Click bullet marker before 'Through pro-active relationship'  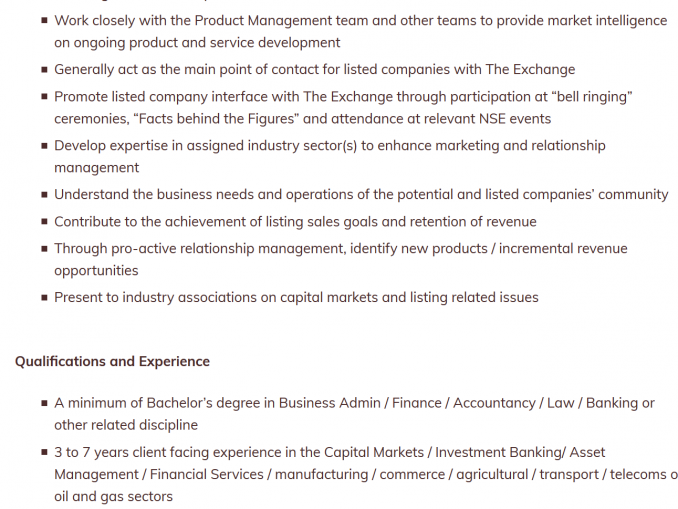pyautogui.click(x=44, y=249)
